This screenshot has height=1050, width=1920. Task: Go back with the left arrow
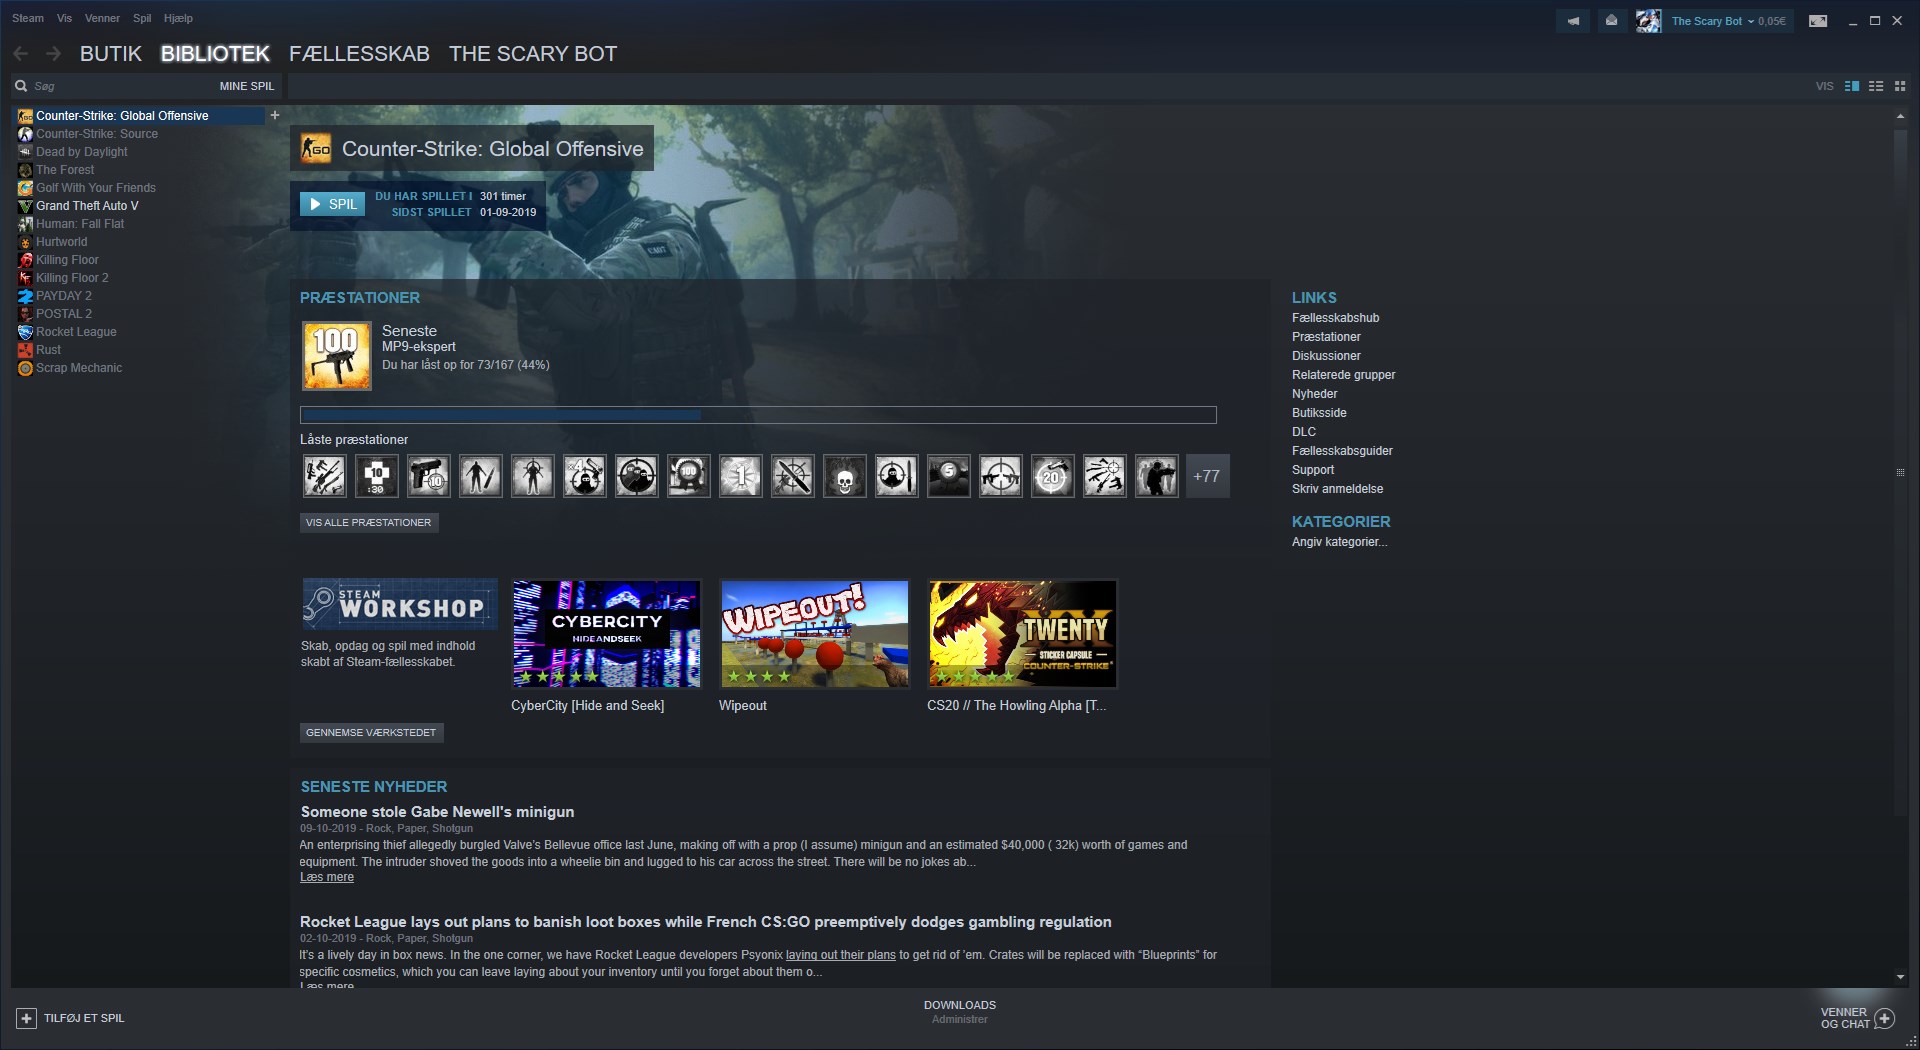[21, 54]
